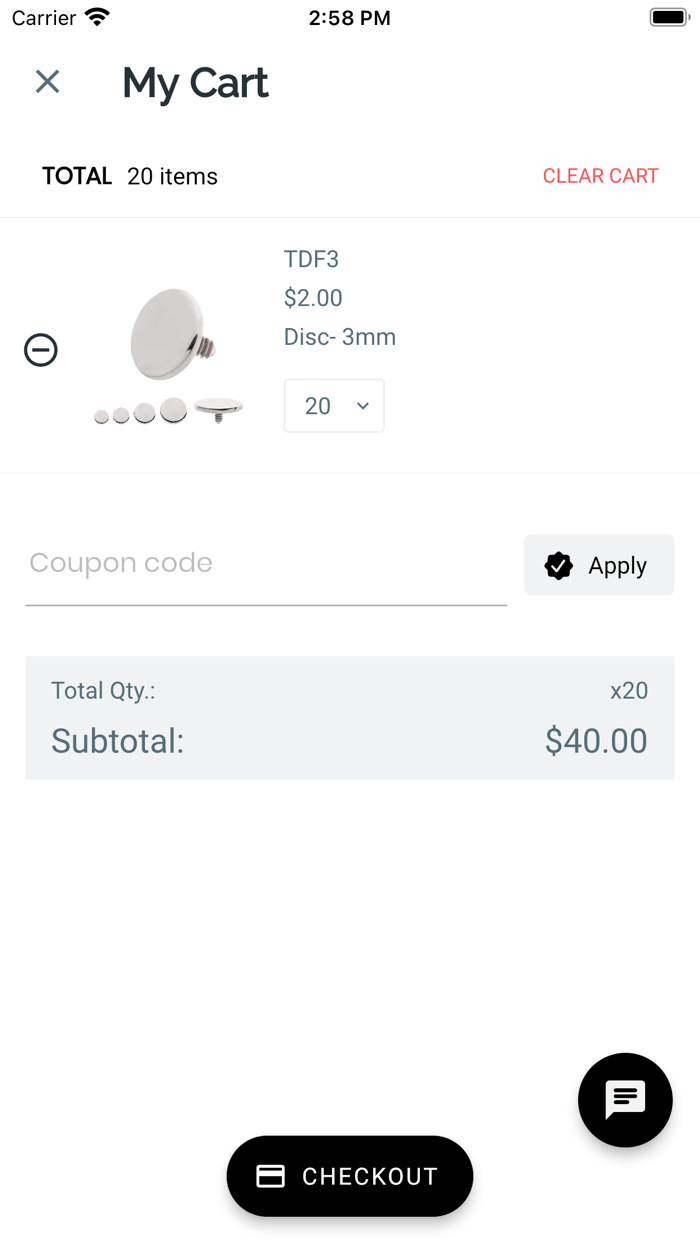Click the CLEAR CART link
Screen dimensions: 700x1244
(x=600, y=176)
